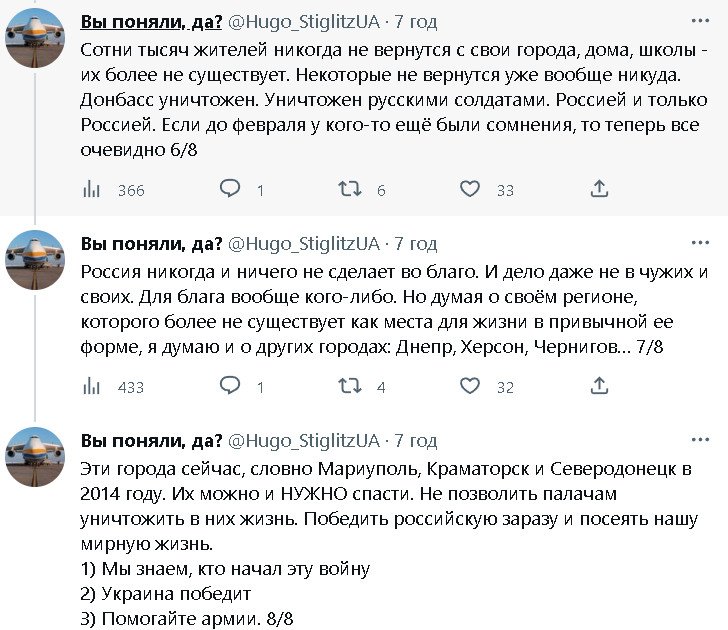Share the 7/8 tweet

pyautogui.click(x=599, y=386)
